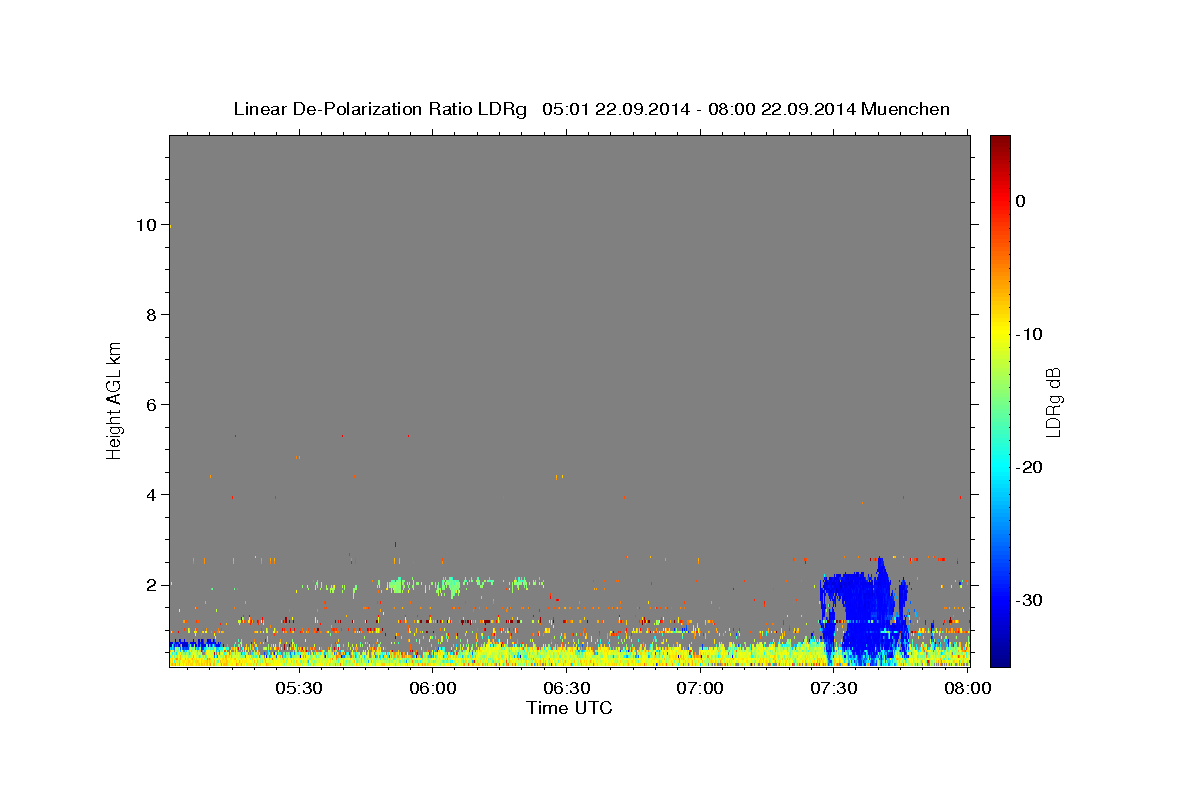
Task: Click the 05:30 time tick label
Action: pos(298,689)
